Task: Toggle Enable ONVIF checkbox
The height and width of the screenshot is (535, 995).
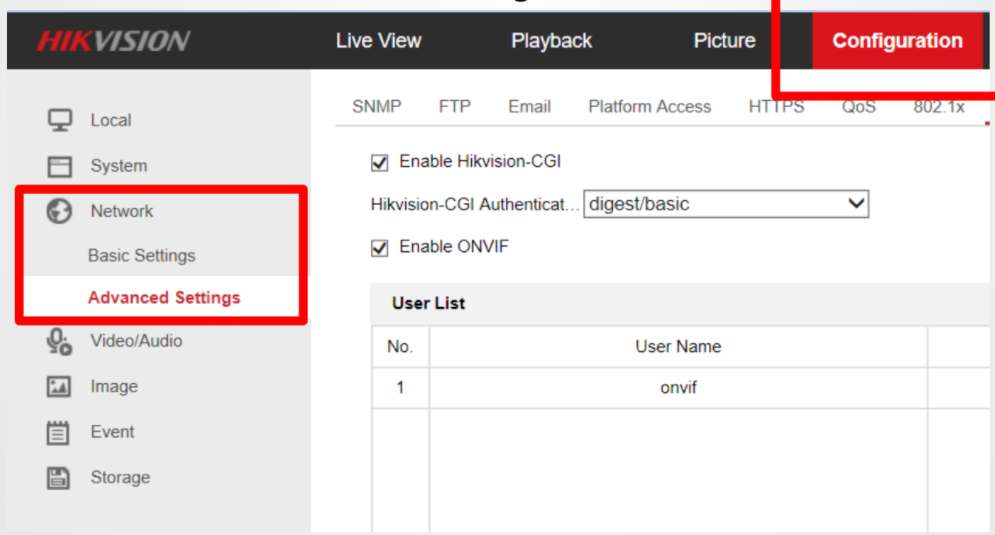Action: point(379,248)
